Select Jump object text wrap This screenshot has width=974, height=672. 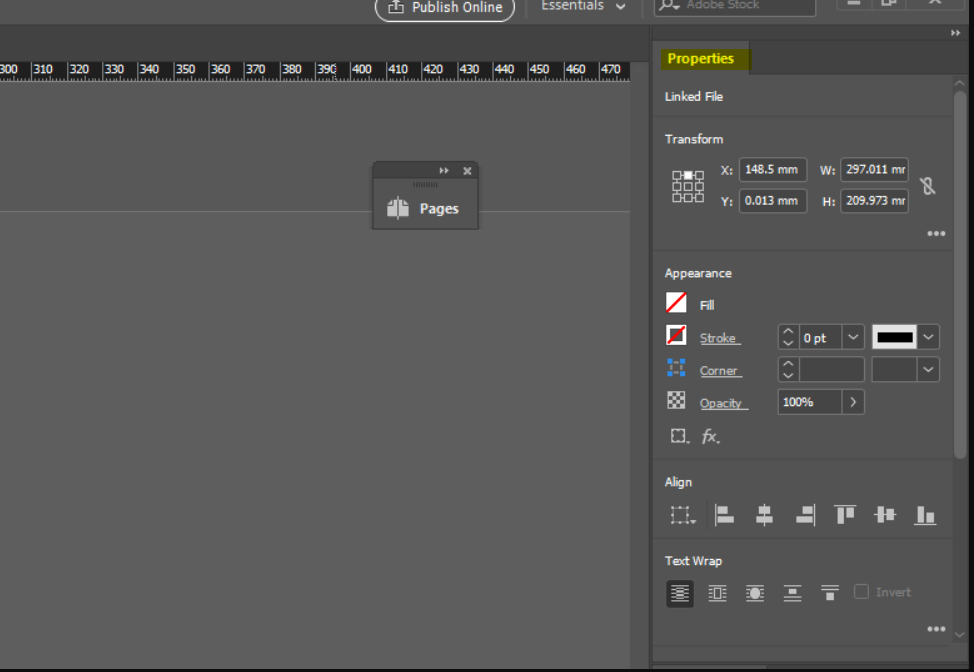792,593
